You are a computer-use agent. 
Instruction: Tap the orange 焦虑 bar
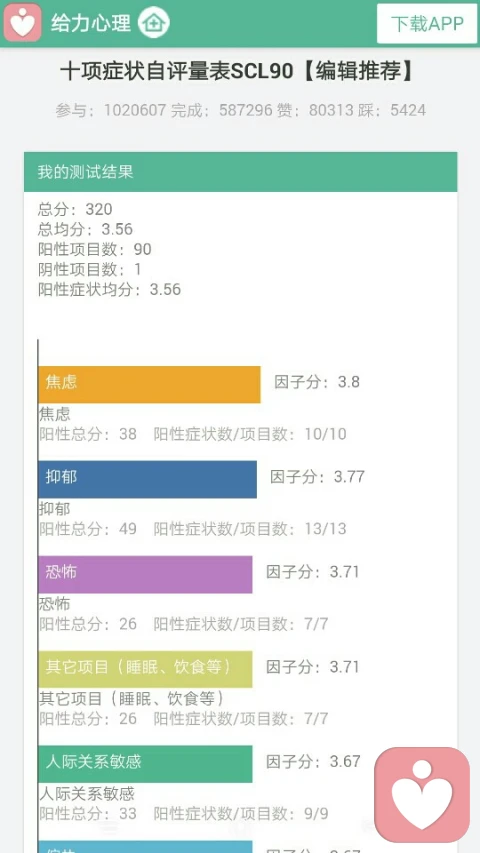point(149,385)
